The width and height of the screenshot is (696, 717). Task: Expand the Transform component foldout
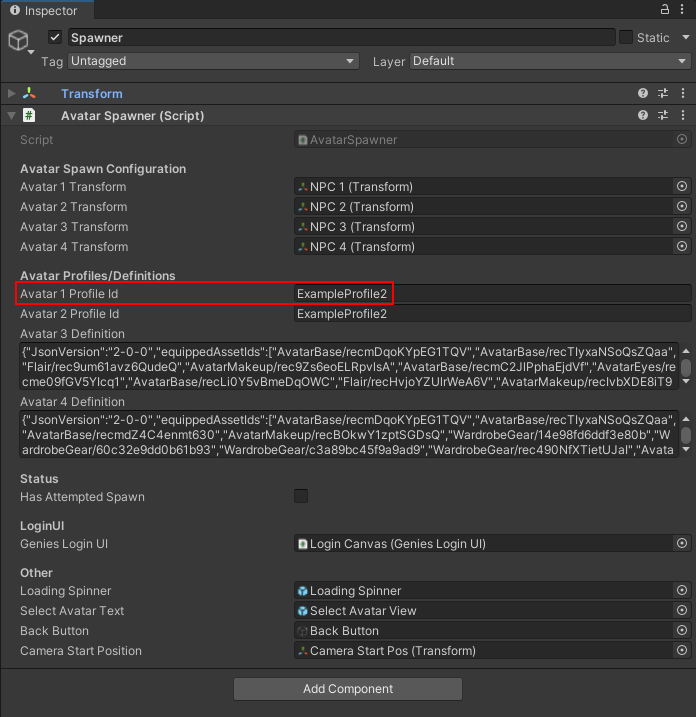point(12,94)
